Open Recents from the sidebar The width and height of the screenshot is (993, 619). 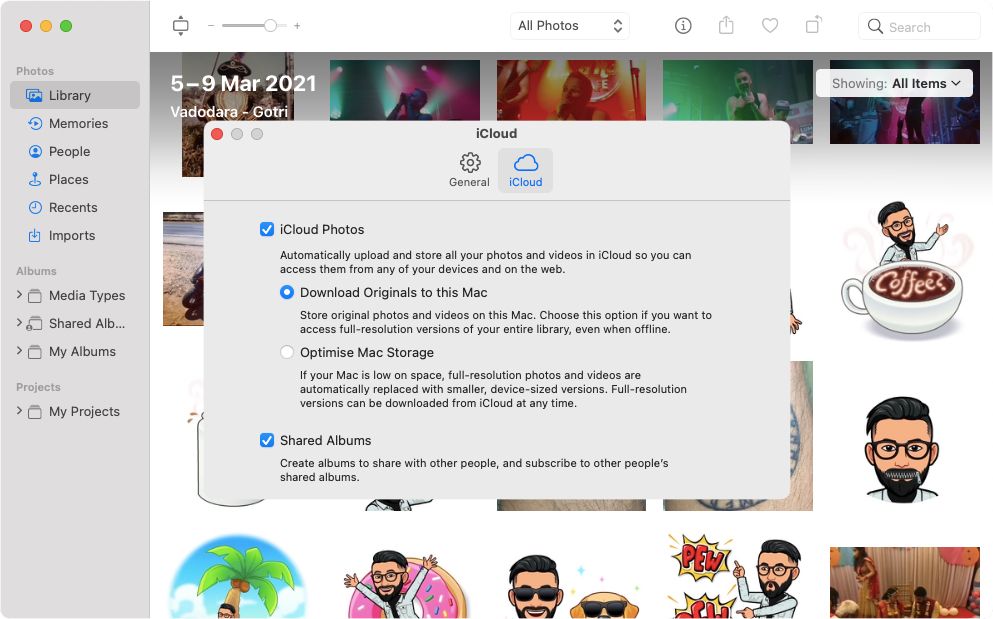click(x=71, y=207)
